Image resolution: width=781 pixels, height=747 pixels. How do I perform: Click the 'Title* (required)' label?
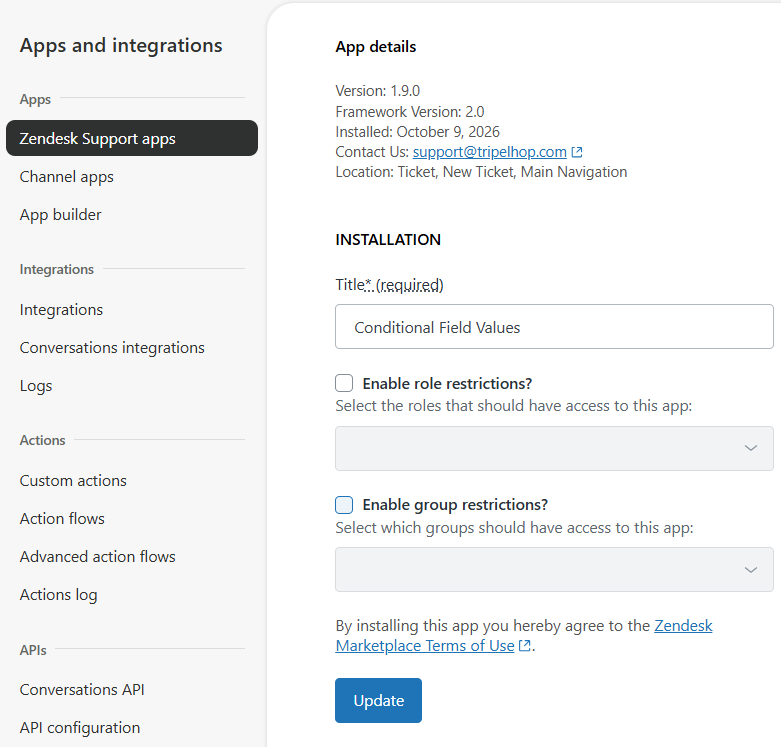coord(390,285)
